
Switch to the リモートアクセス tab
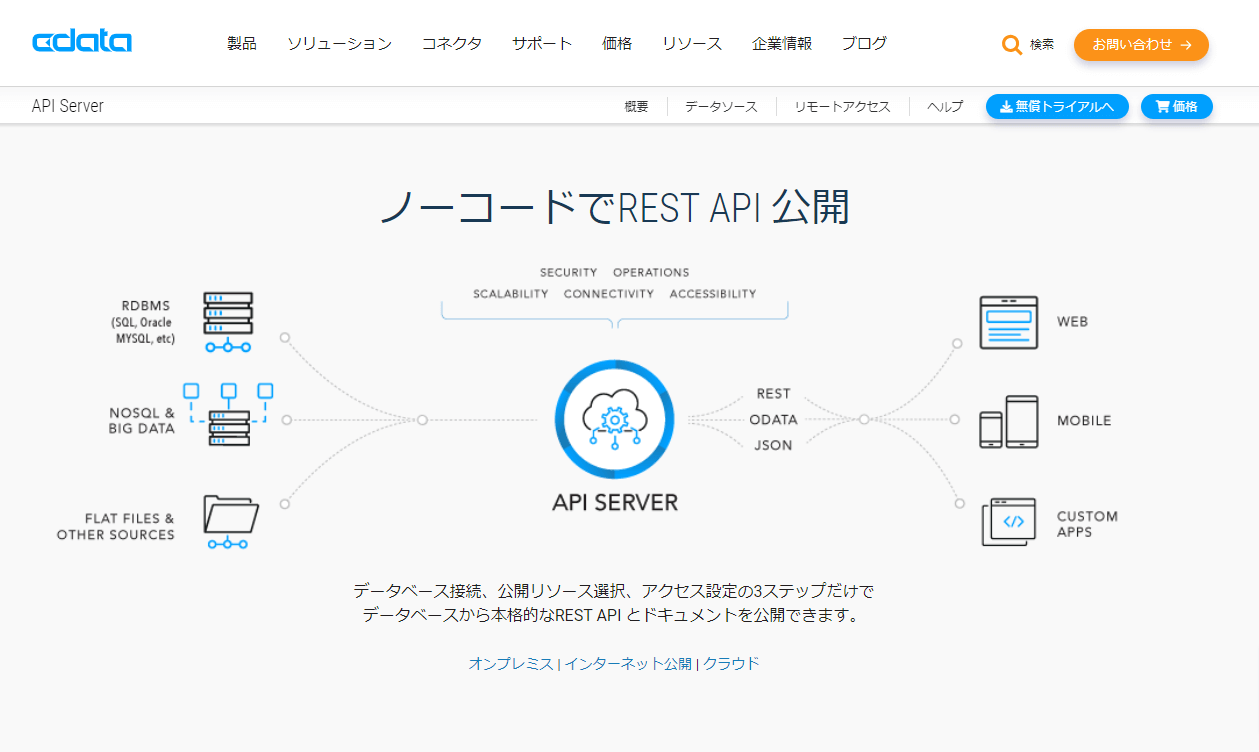[x=843, y=106]
